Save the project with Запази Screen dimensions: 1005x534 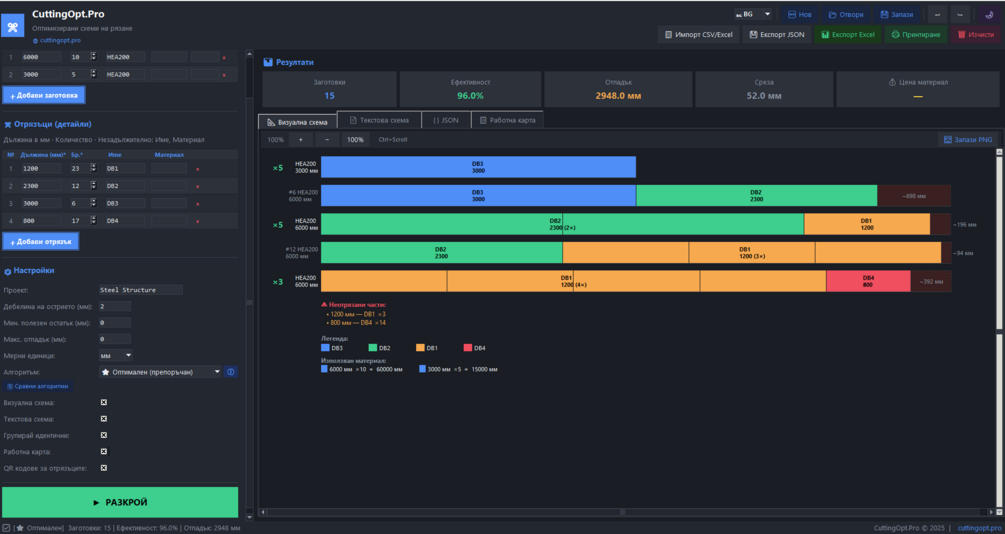click(x=897, y=15)
